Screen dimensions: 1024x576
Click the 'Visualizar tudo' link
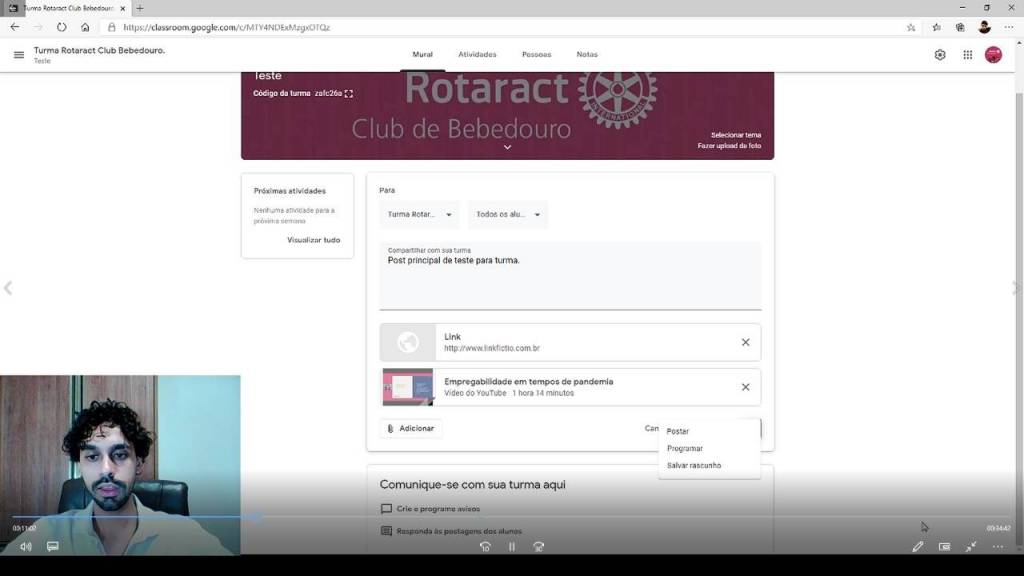(313, 240)
